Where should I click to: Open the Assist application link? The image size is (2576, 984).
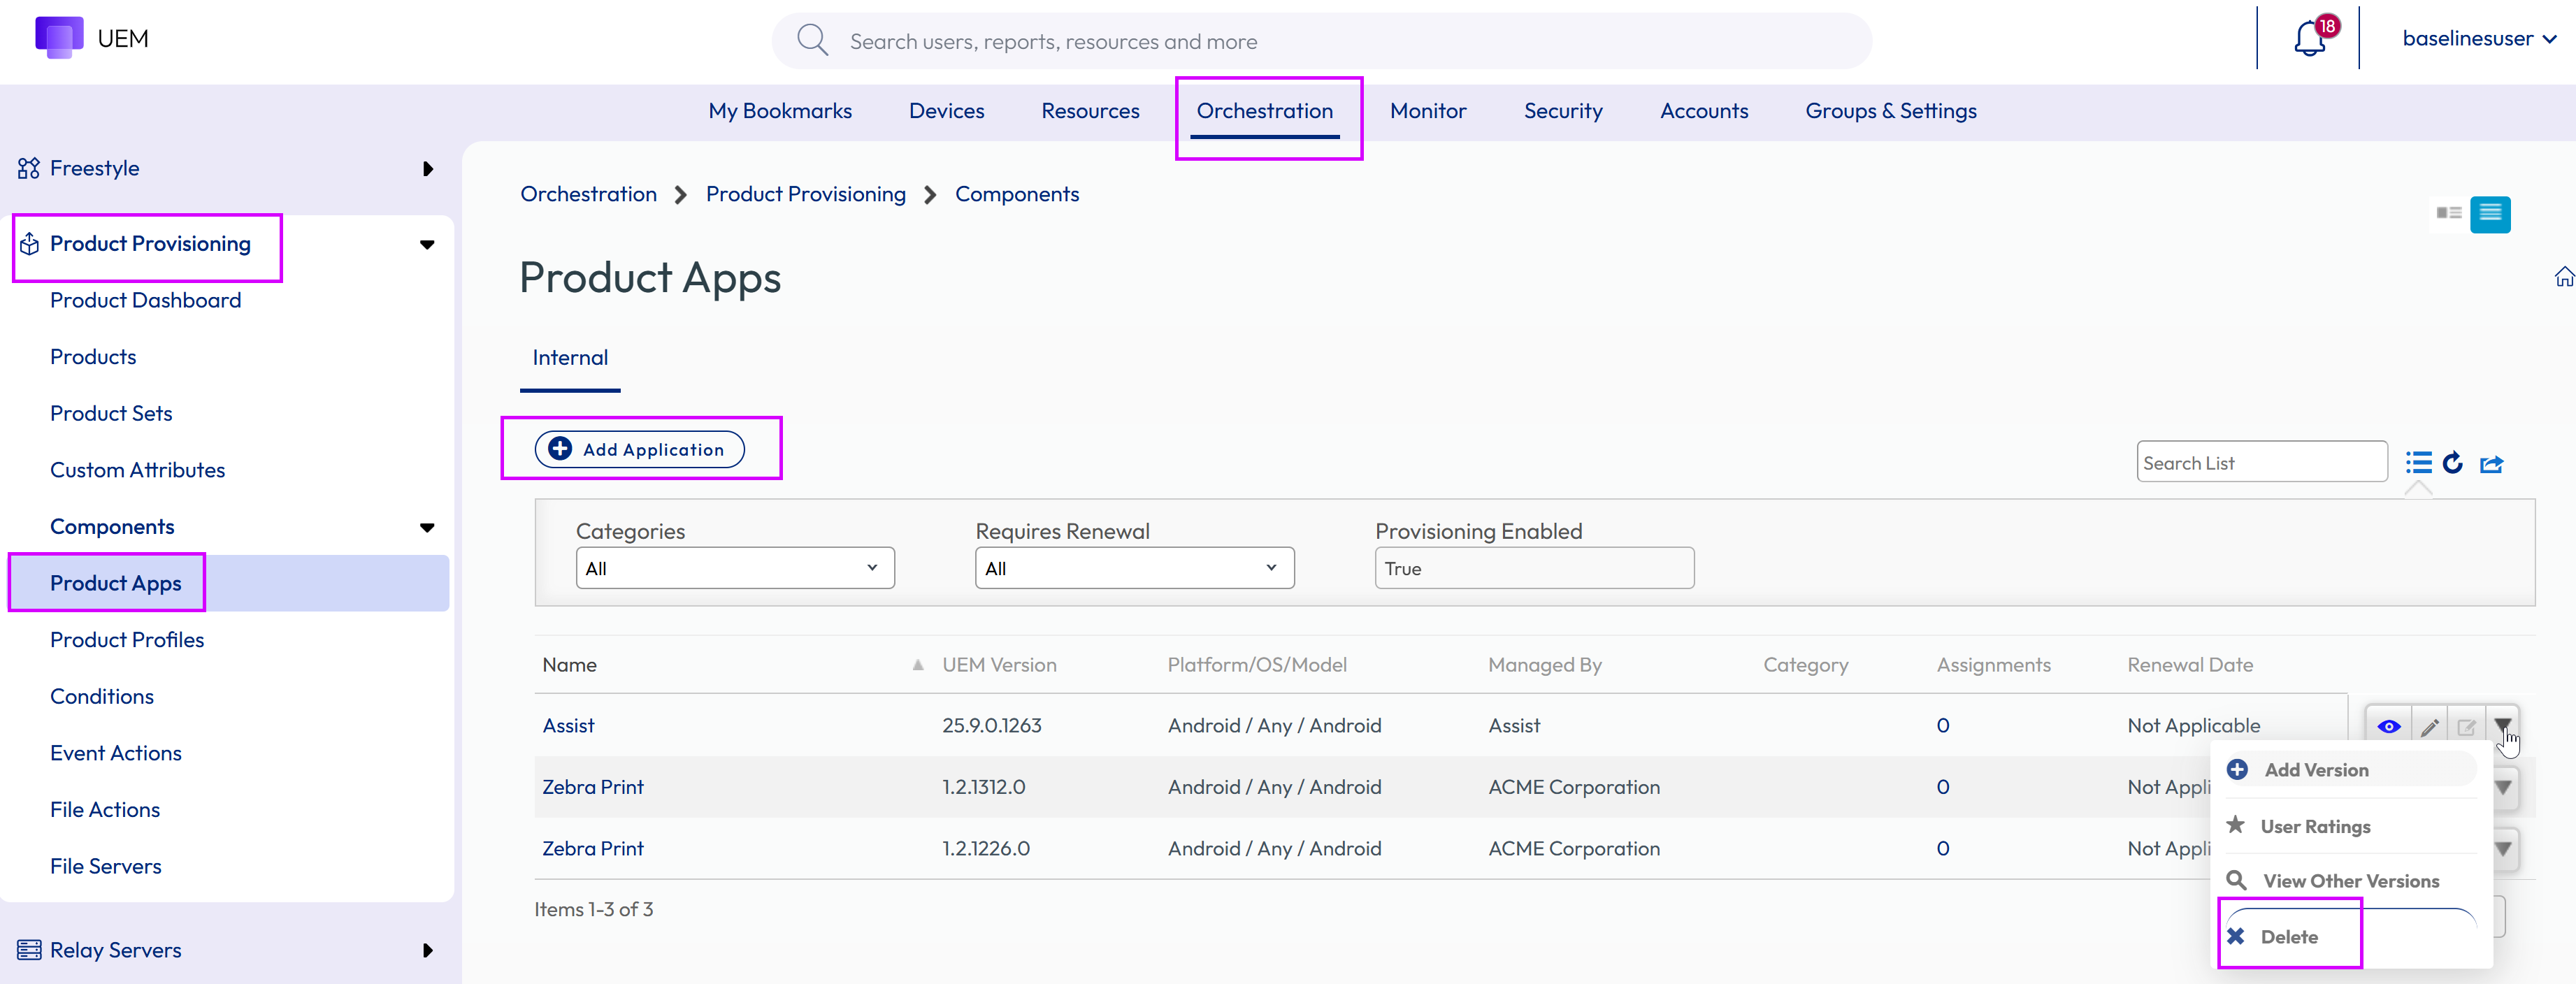(x=568, y=726)
